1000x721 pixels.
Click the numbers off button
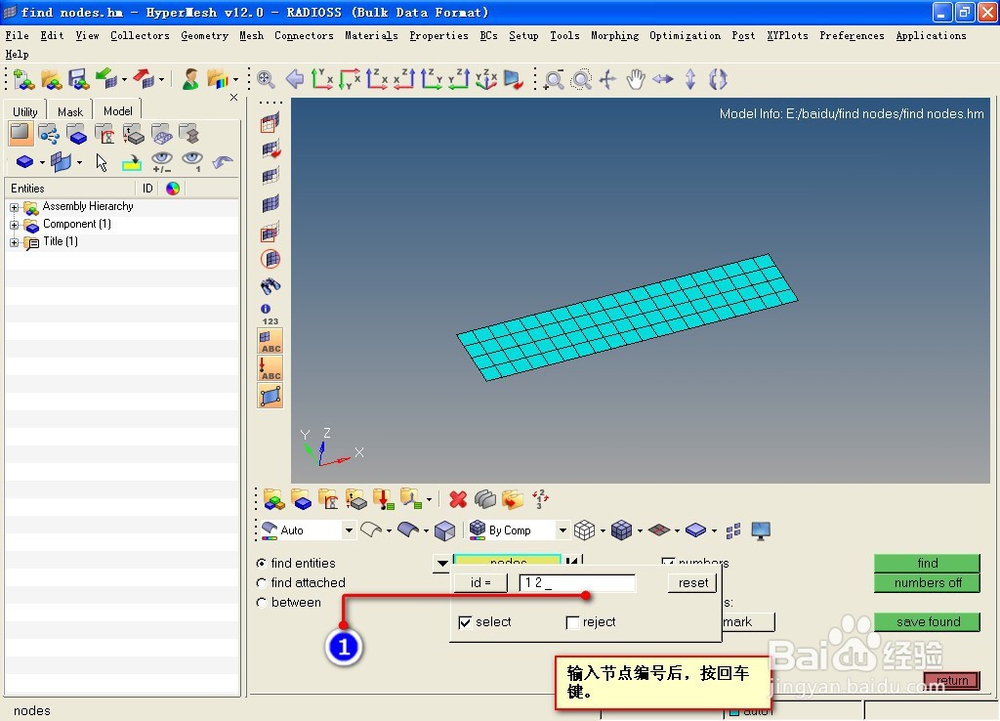pyautogui.click(x=927, y=583)
